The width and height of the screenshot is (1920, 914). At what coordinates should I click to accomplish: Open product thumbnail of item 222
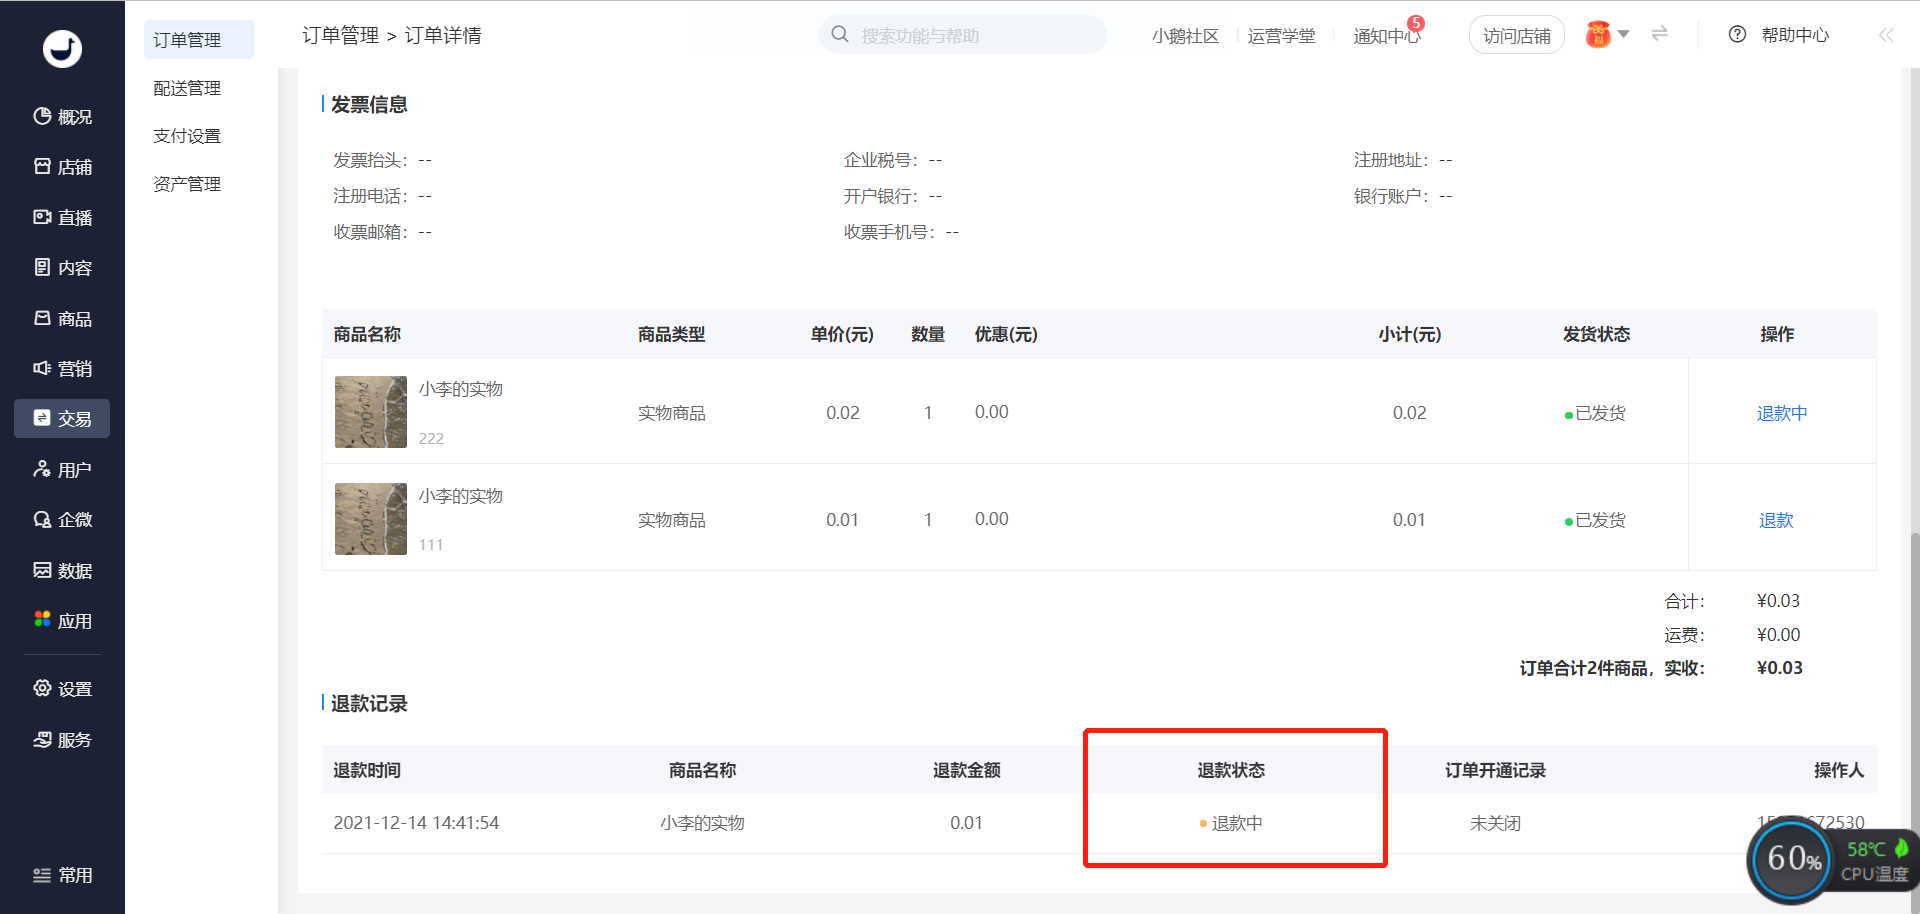tap(371, 412)
